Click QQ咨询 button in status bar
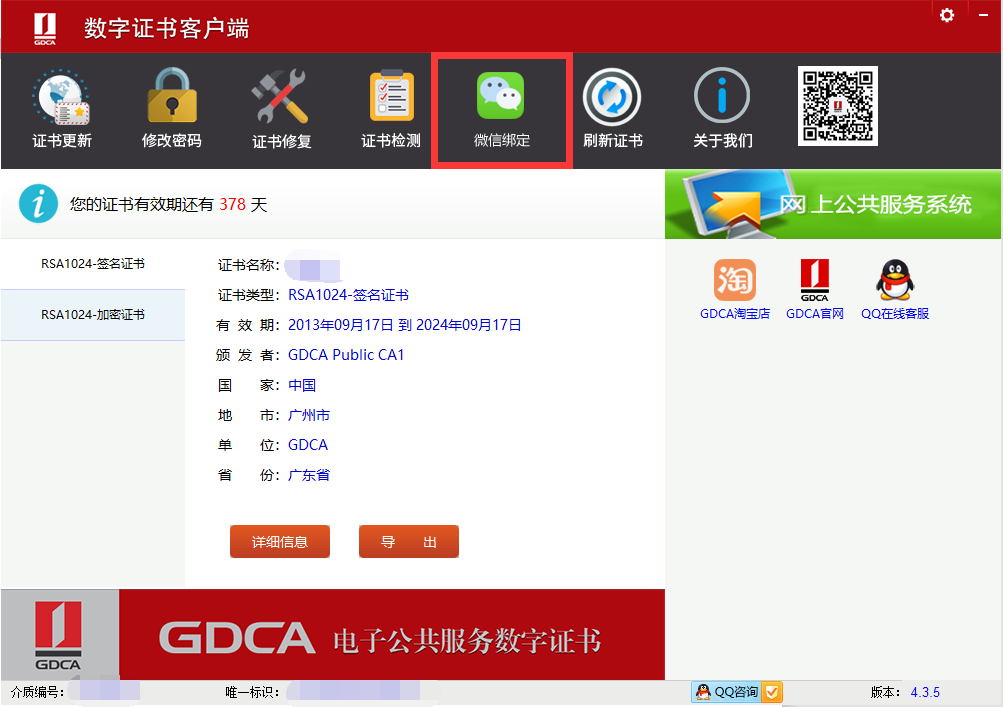This screenshot has width=1003, height=707. (x=727, y=692)
